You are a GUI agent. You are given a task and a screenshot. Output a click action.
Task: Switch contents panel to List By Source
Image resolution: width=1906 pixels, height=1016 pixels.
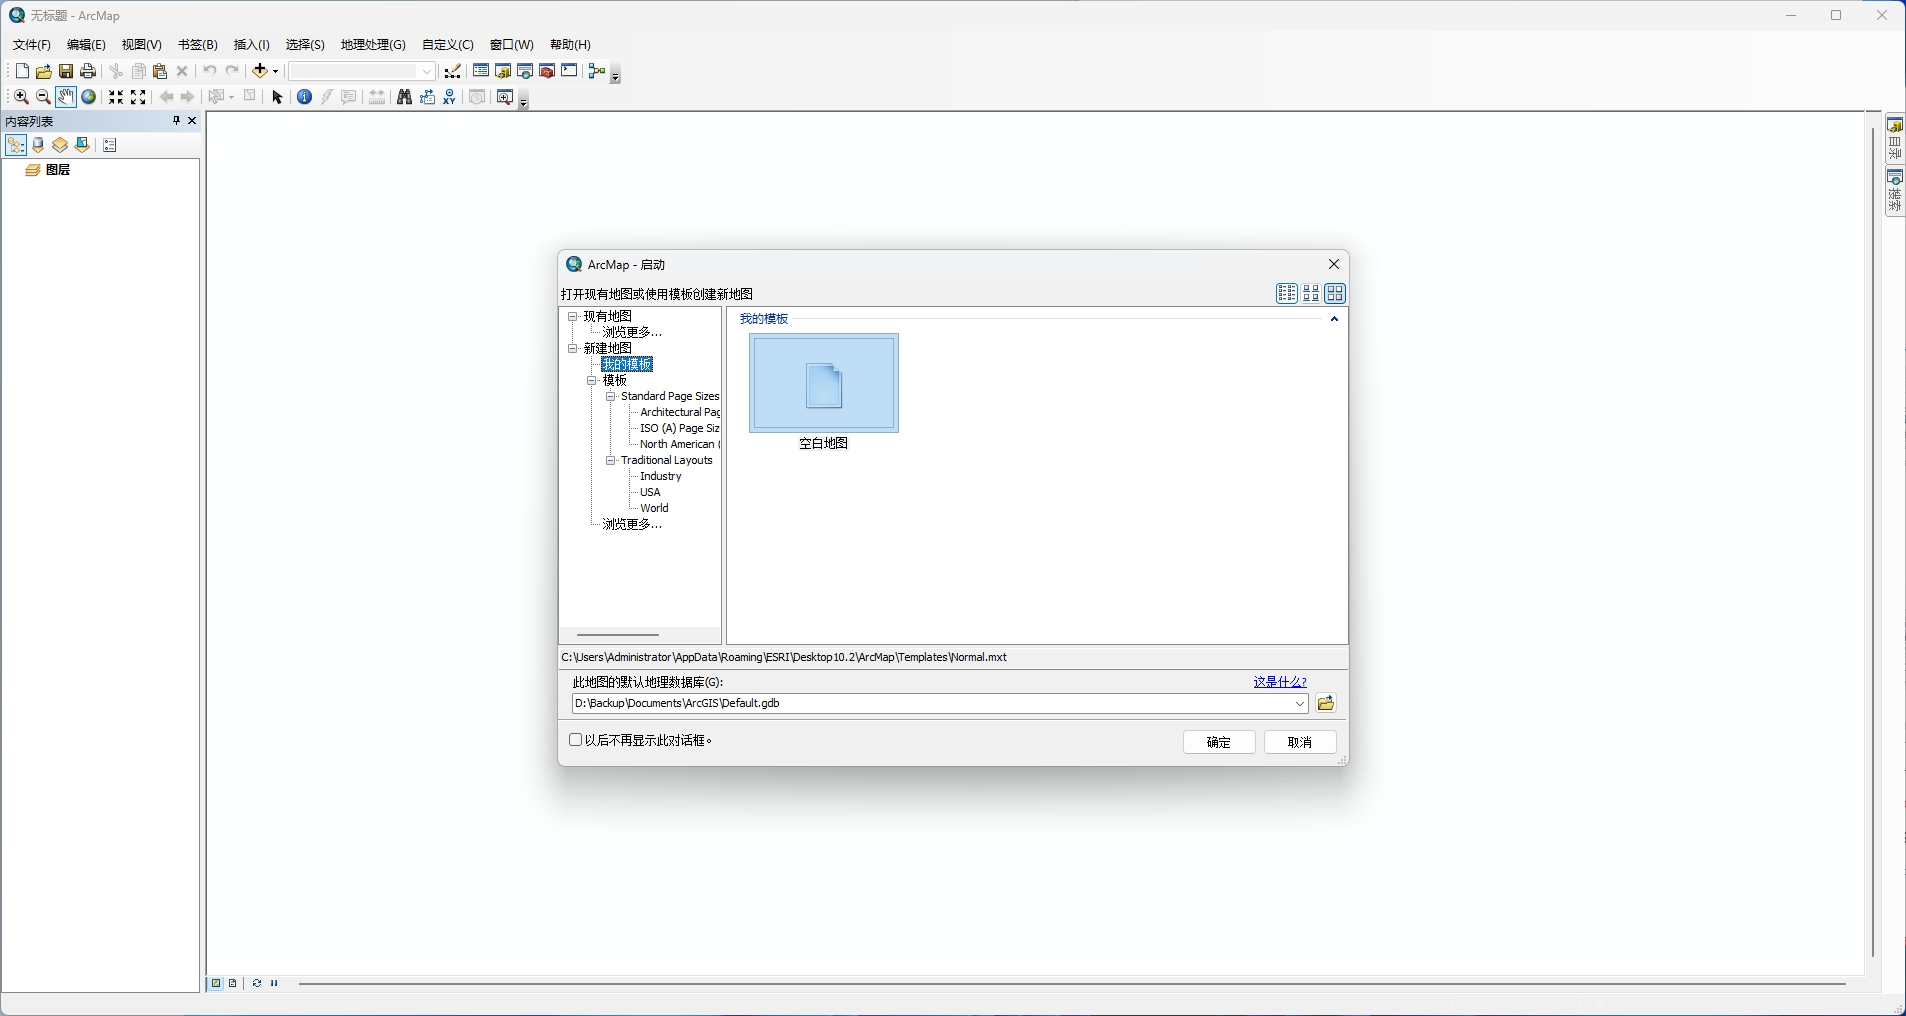coord(38,145)
